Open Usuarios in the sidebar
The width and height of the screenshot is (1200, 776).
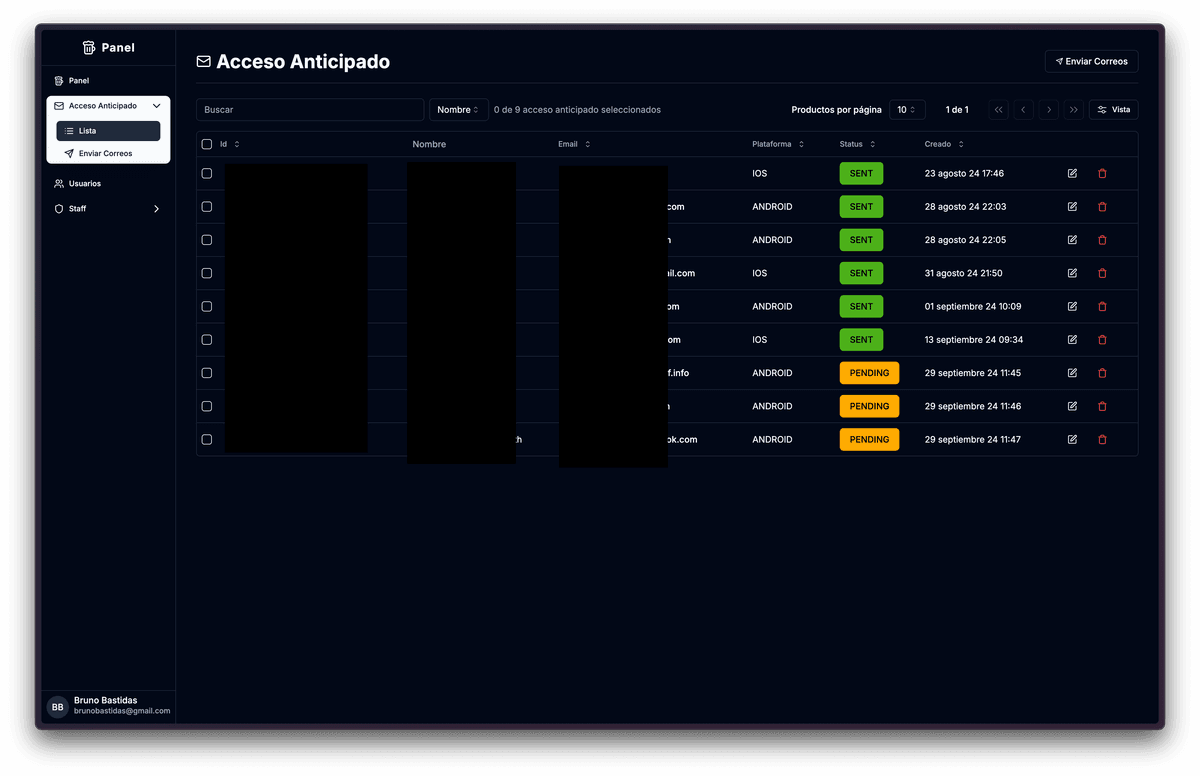click(x=85, y=184)
